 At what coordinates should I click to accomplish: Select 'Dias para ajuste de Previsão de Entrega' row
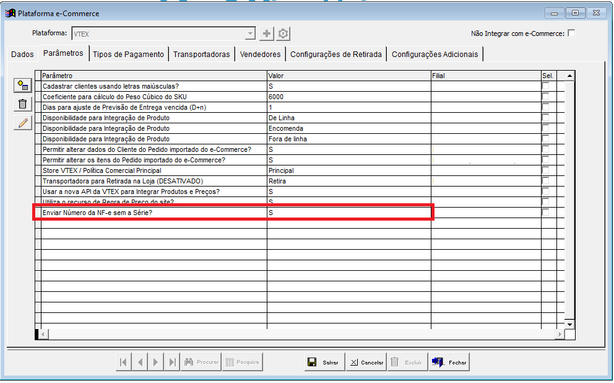pyautogui.click(x=299, y=107)
